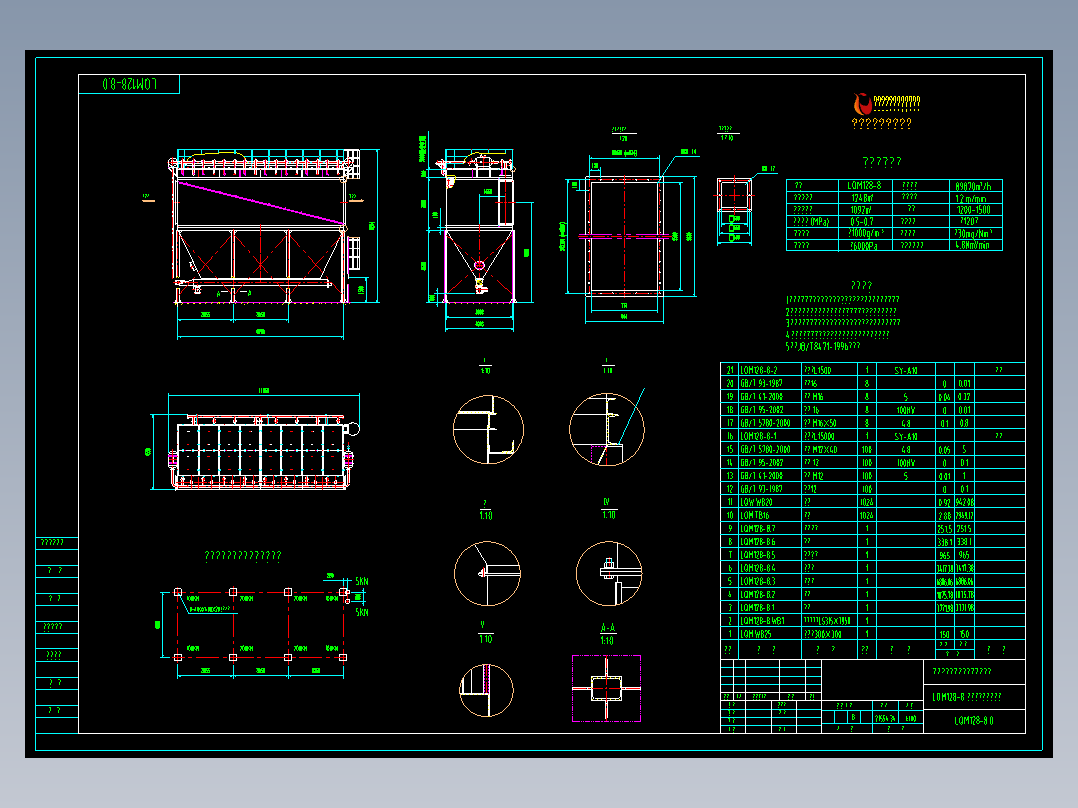Click the detail circle labeled V
The image size is (1078, 808).
486,690
